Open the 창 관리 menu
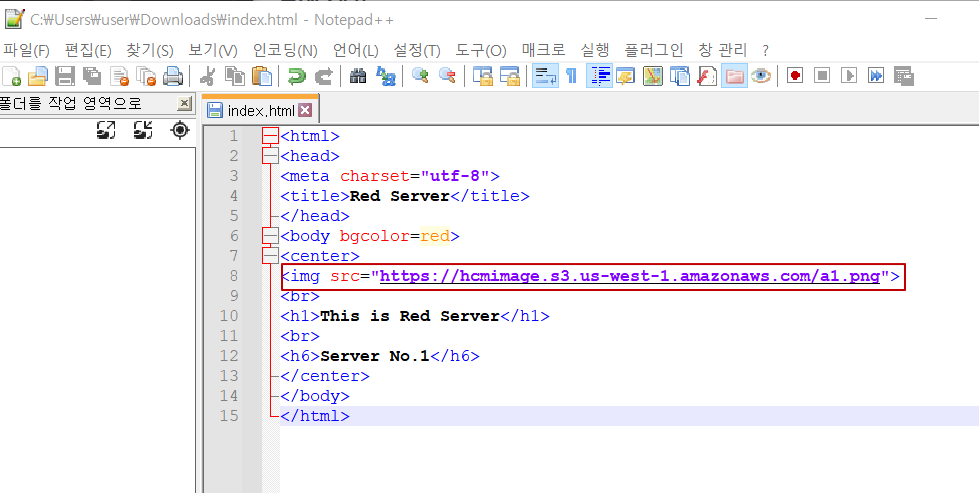979x493 pixels. [x=722, y=51]
